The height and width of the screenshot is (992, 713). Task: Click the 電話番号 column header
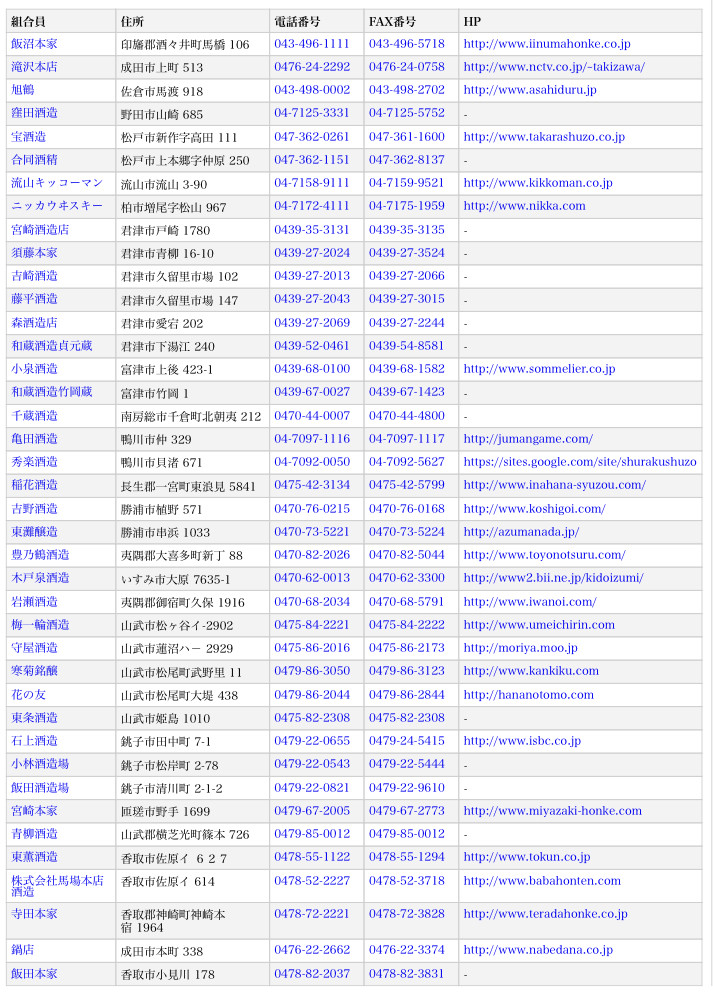(x=297, y=22)
